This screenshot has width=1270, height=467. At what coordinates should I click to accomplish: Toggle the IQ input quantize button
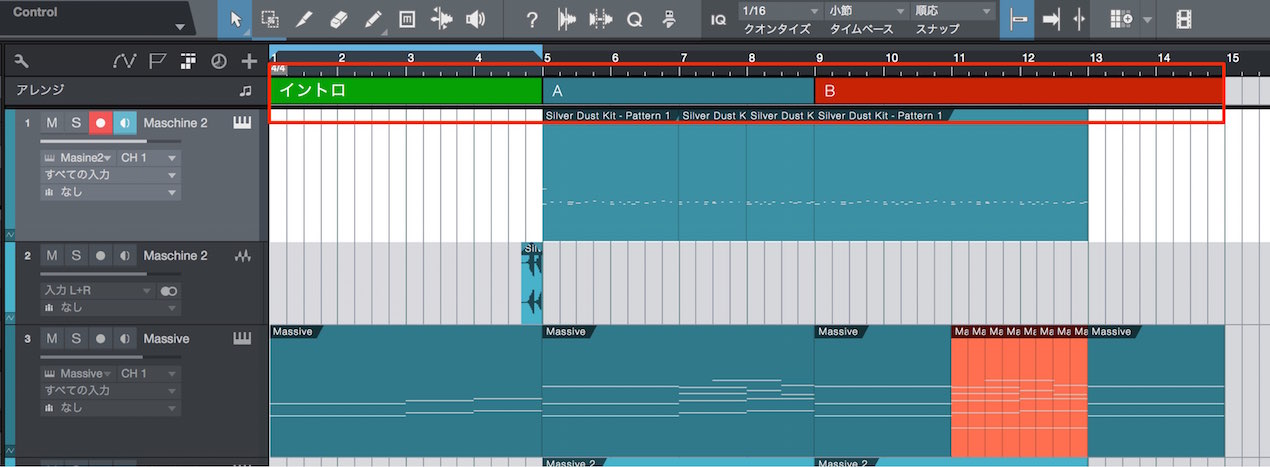click(718, 19)
